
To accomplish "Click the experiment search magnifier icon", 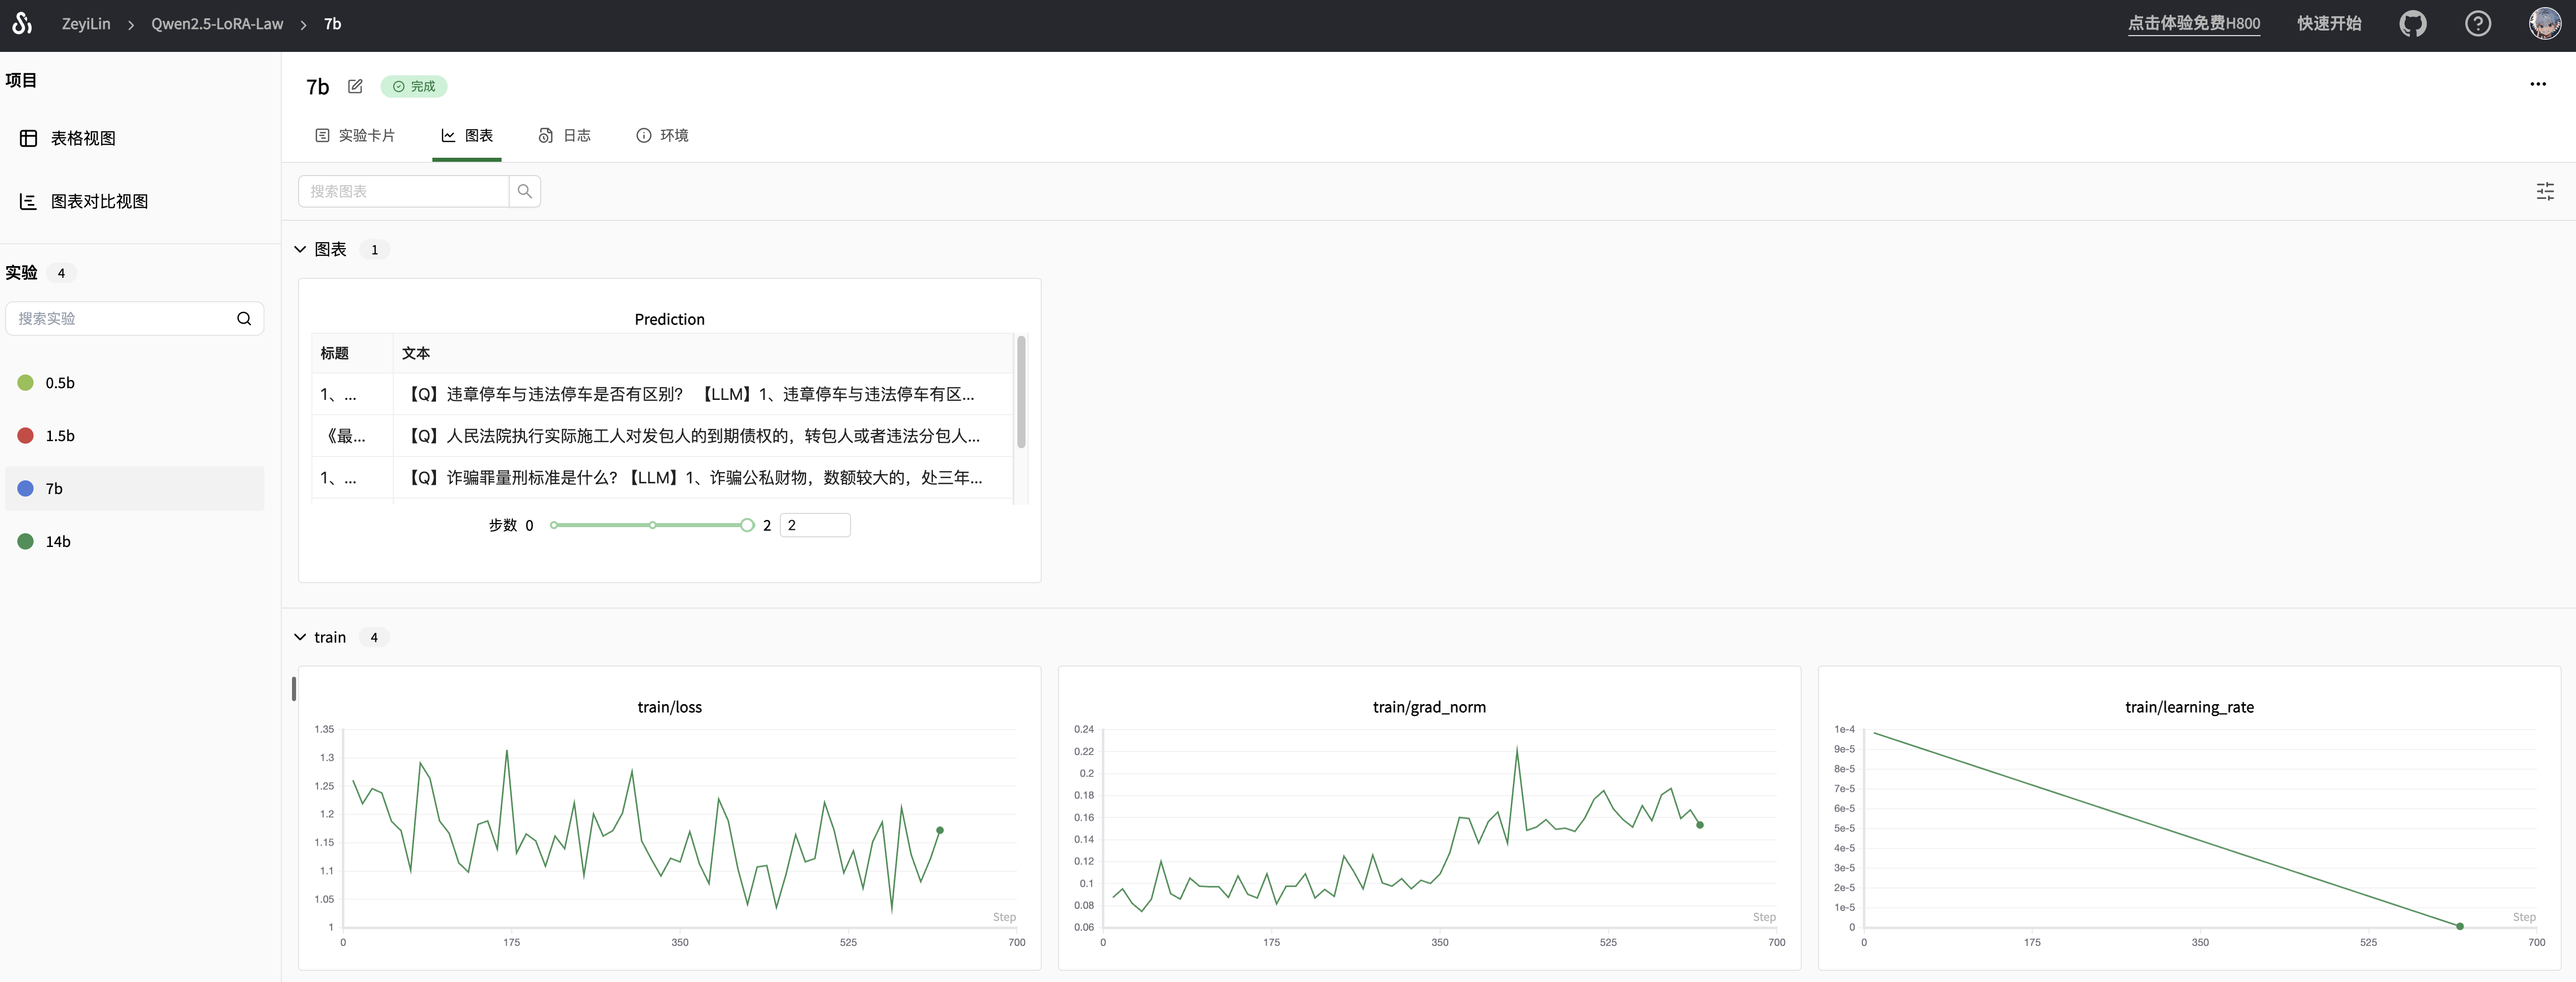I will point(243,318).
